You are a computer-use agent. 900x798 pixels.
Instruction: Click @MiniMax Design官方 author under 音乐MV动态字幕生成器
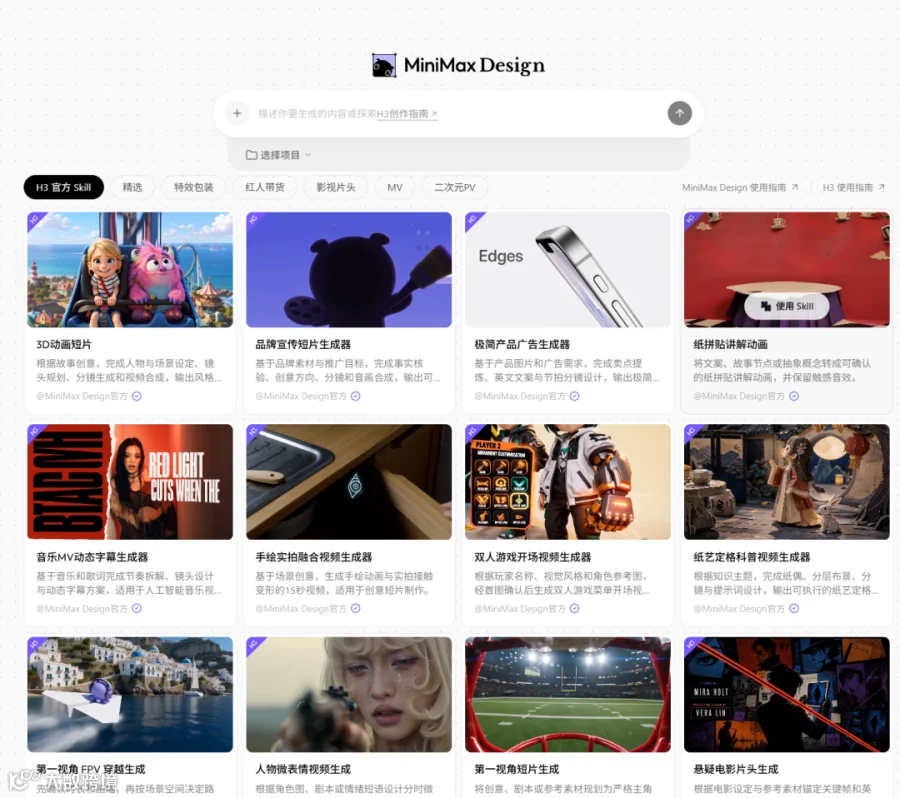(x=82, y=609)
